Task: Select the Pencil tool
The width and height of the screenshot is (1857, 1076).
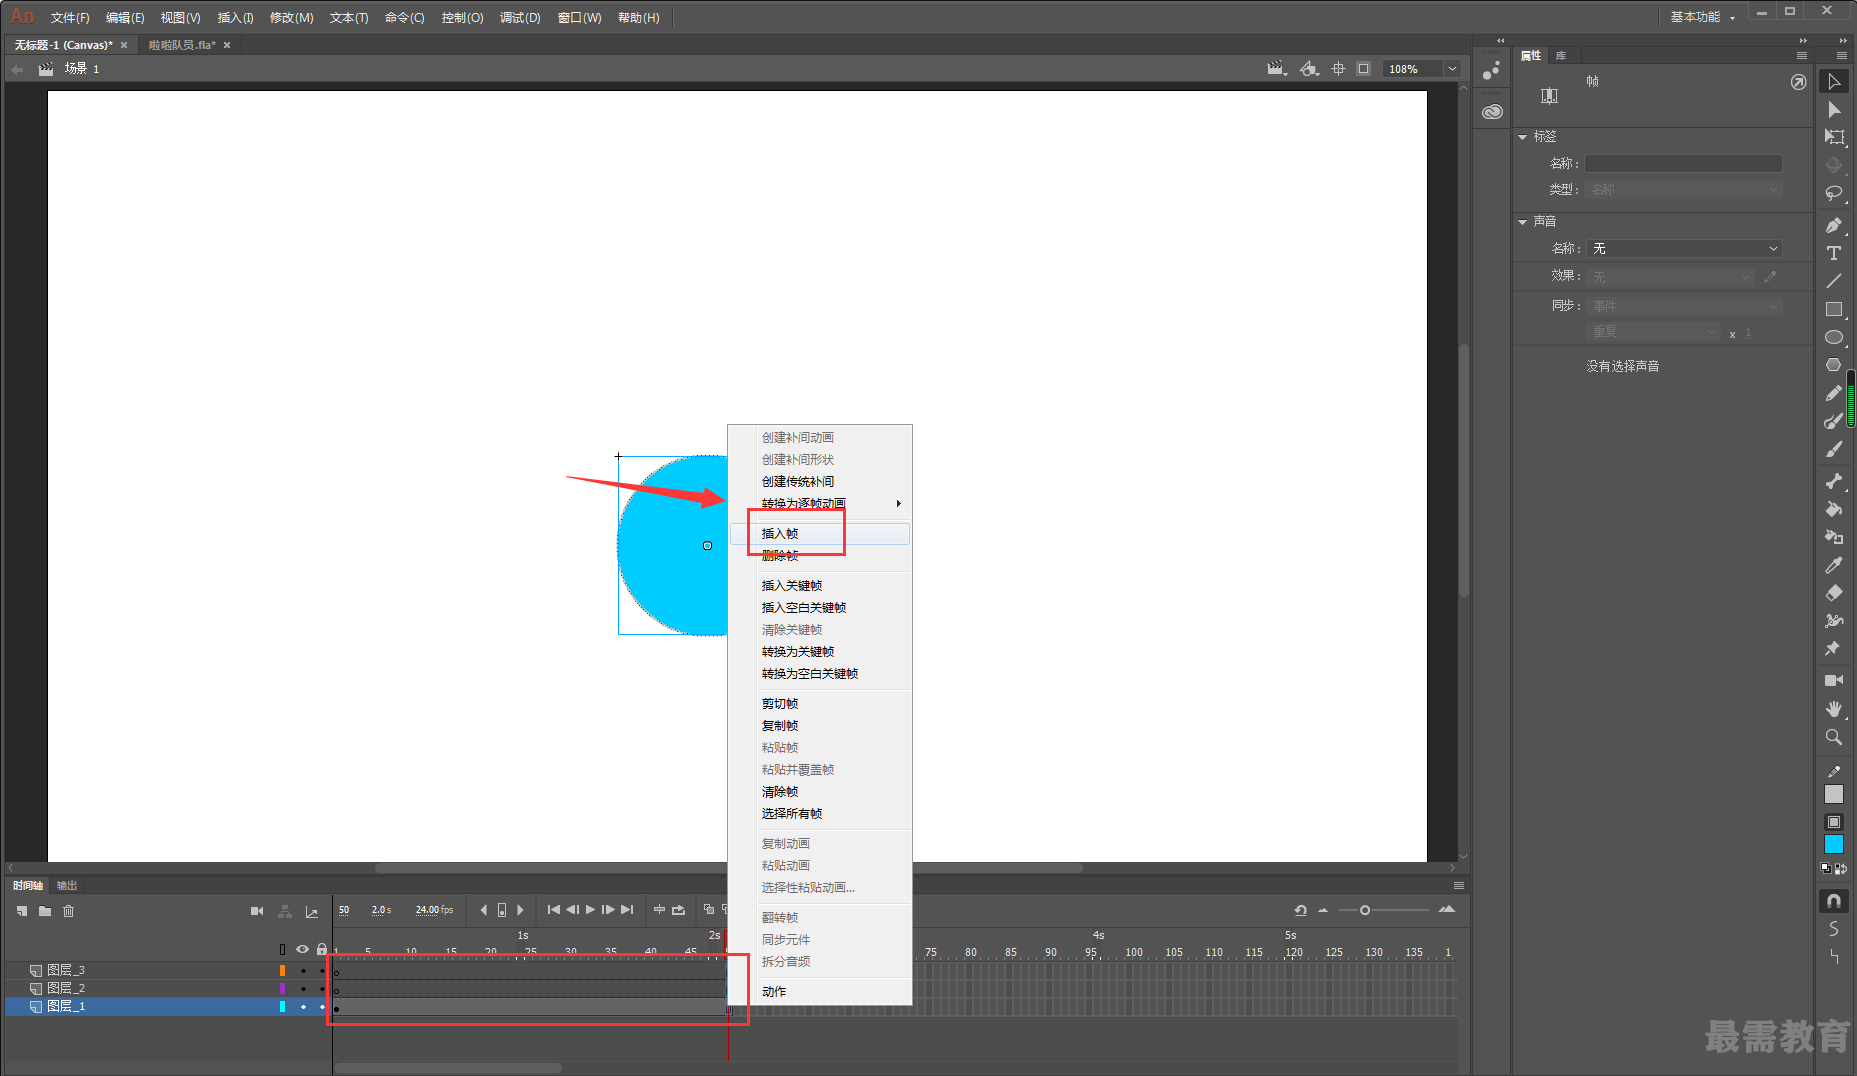Action: [x=1834, y=393]
